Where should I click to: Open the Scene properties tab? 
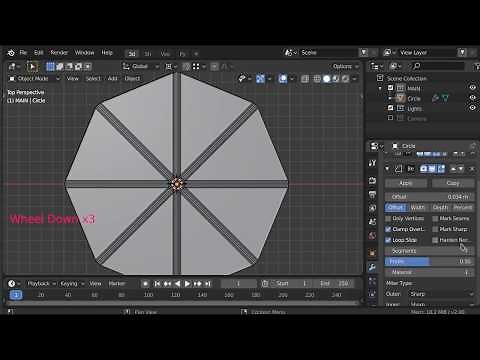coord(372,222)
